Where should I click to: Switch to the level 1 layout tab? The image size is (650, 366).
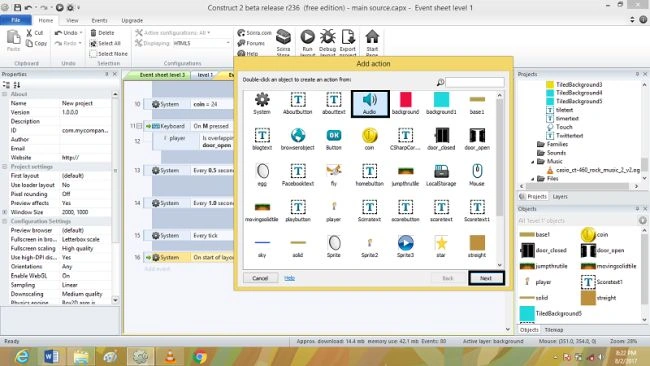tap(205, 75)
